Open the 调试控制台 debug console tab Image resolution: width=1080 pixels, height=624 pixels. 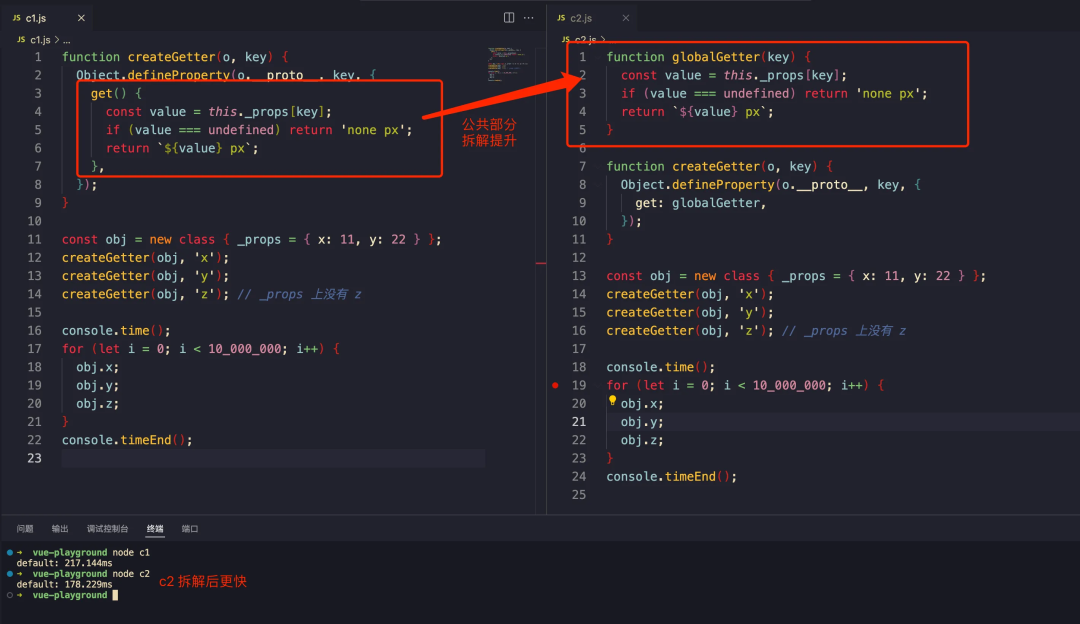click(107, 528)
